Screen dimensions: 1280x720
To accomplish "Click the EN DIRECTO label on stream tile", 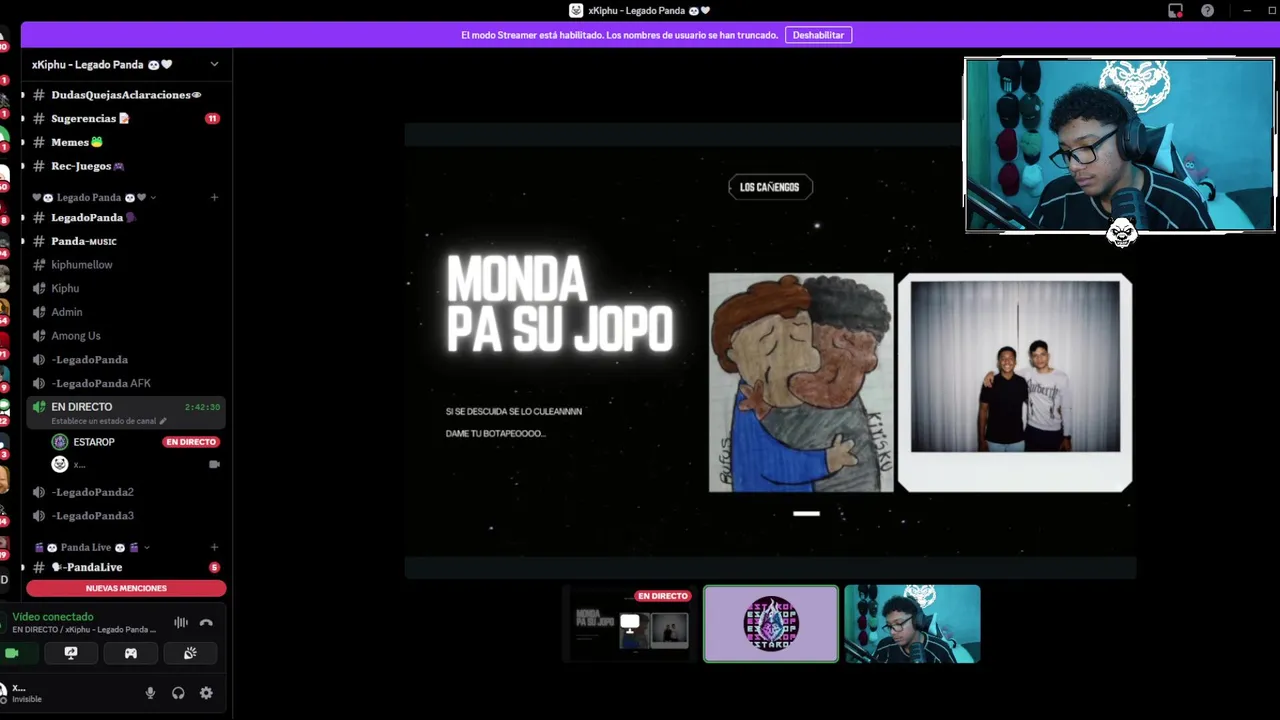I will (x=663, y=596).
